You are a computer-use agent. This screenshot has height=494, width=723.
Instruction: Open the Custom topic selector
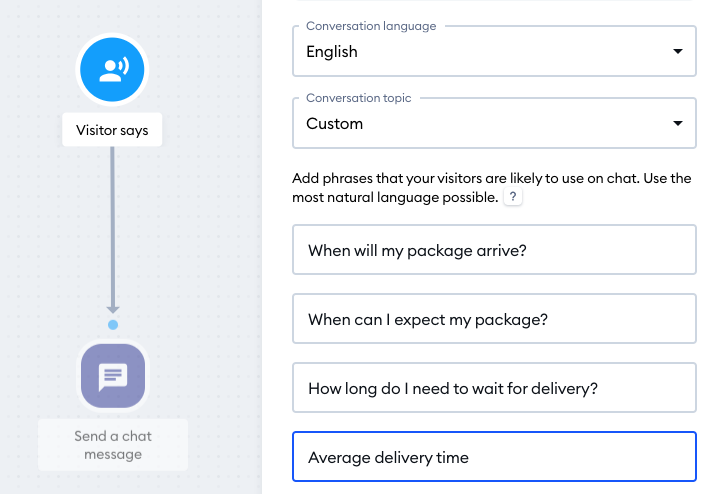[494, 123]
